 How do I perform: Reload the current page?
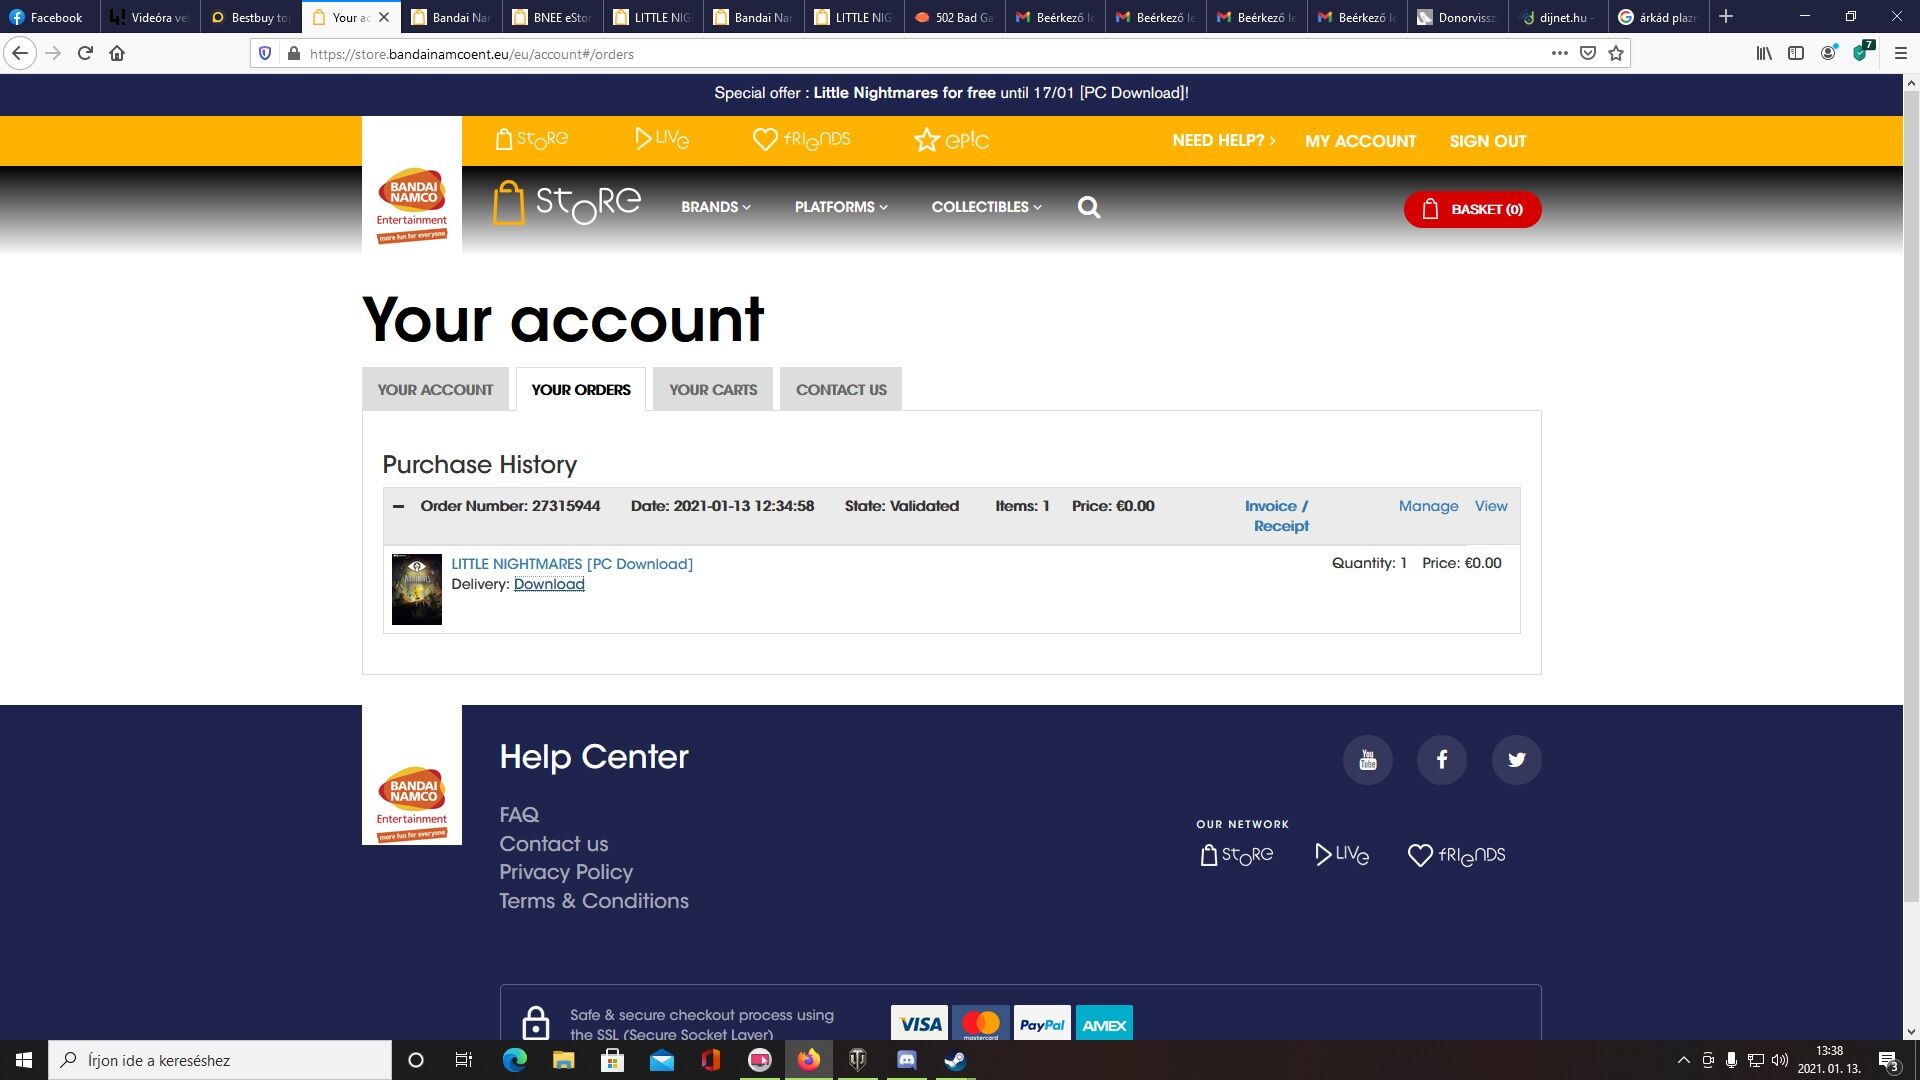(x=85, y=53)
